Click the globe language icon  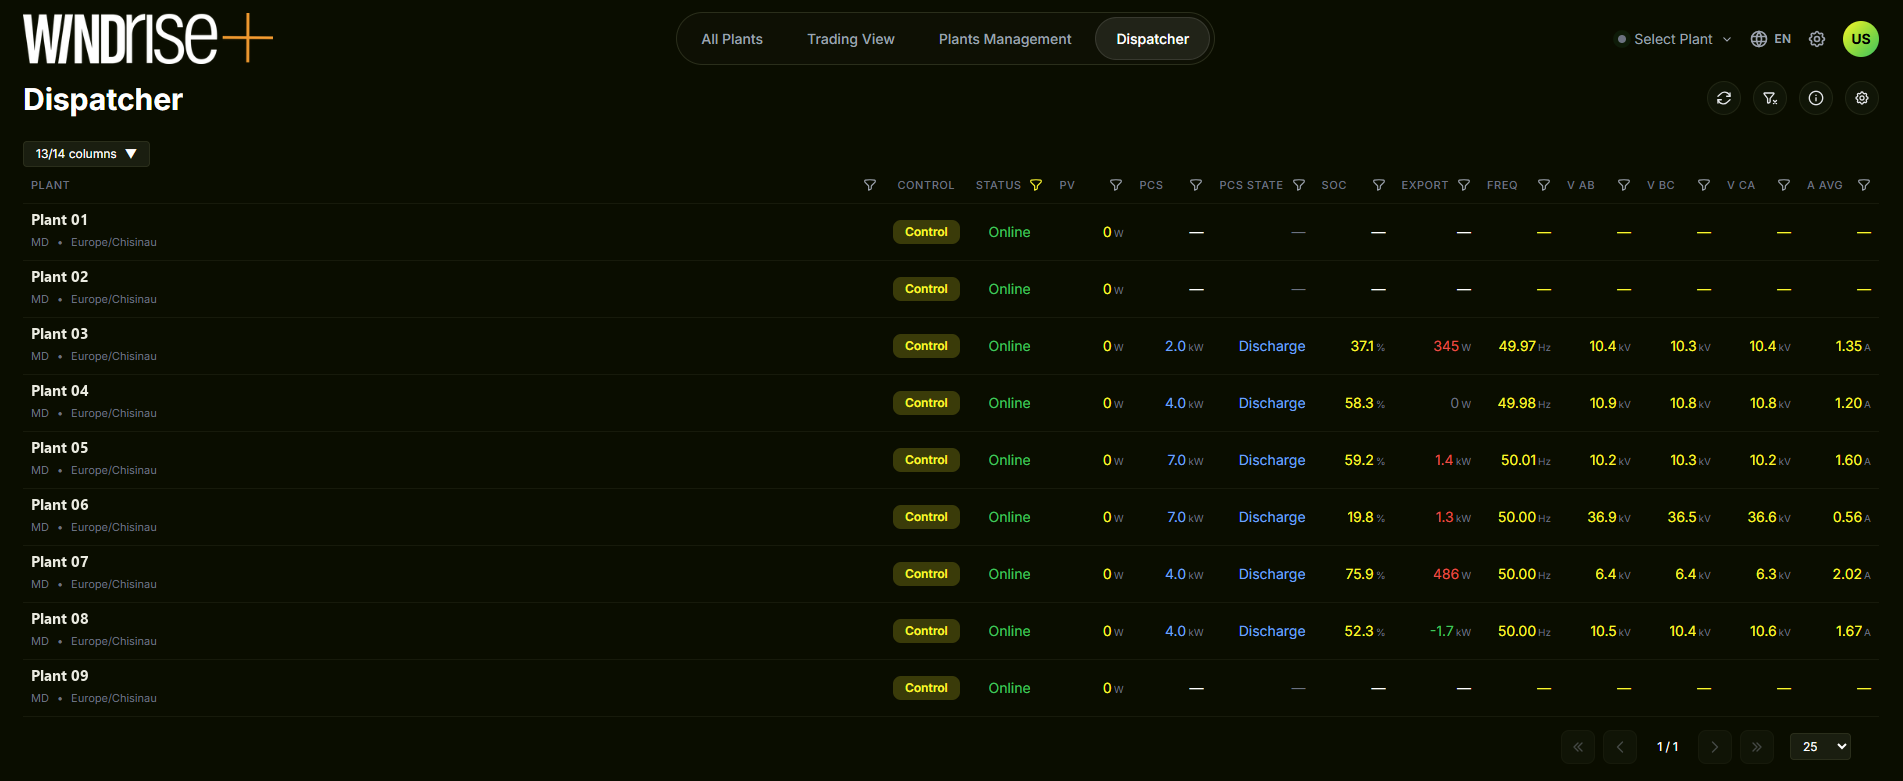click(x=1759, y=39)
